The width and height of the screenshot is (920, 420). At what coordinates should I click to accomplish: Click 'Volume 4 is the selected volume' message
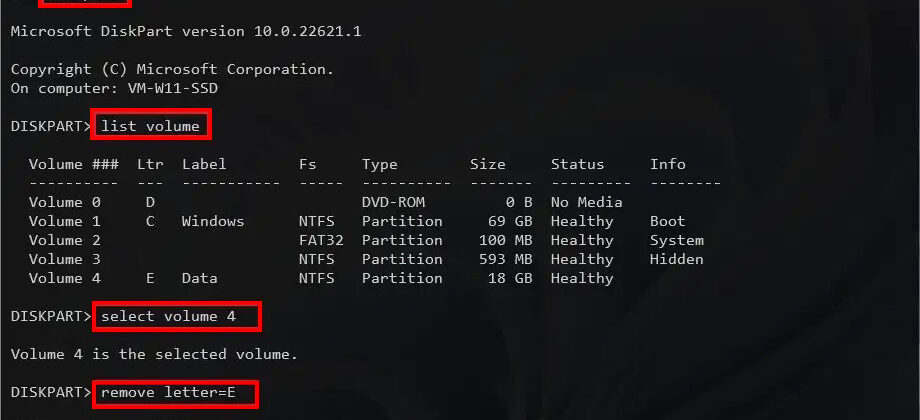click(x=154, y=354)
